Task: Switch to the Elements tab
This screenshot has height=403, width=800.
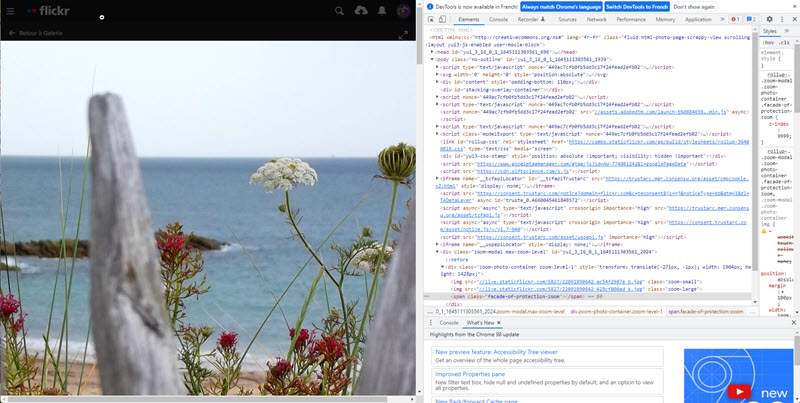Action: click(x=468, y=19)
